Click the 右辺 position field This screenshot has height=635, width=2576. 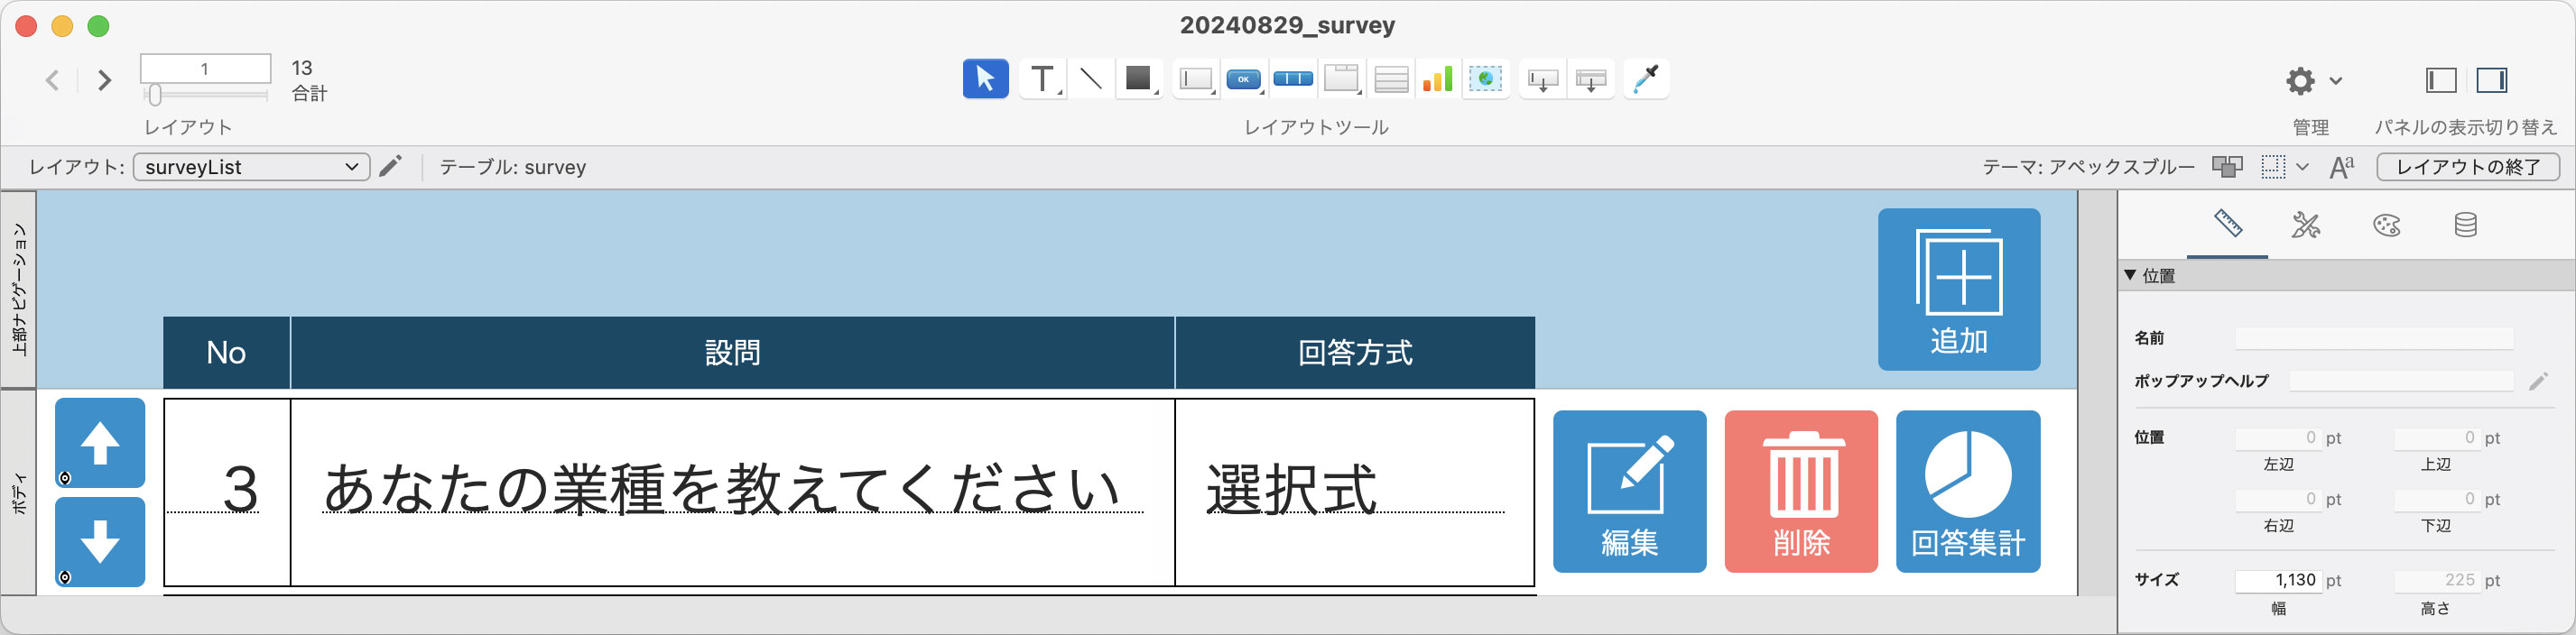coord(2278,499)
